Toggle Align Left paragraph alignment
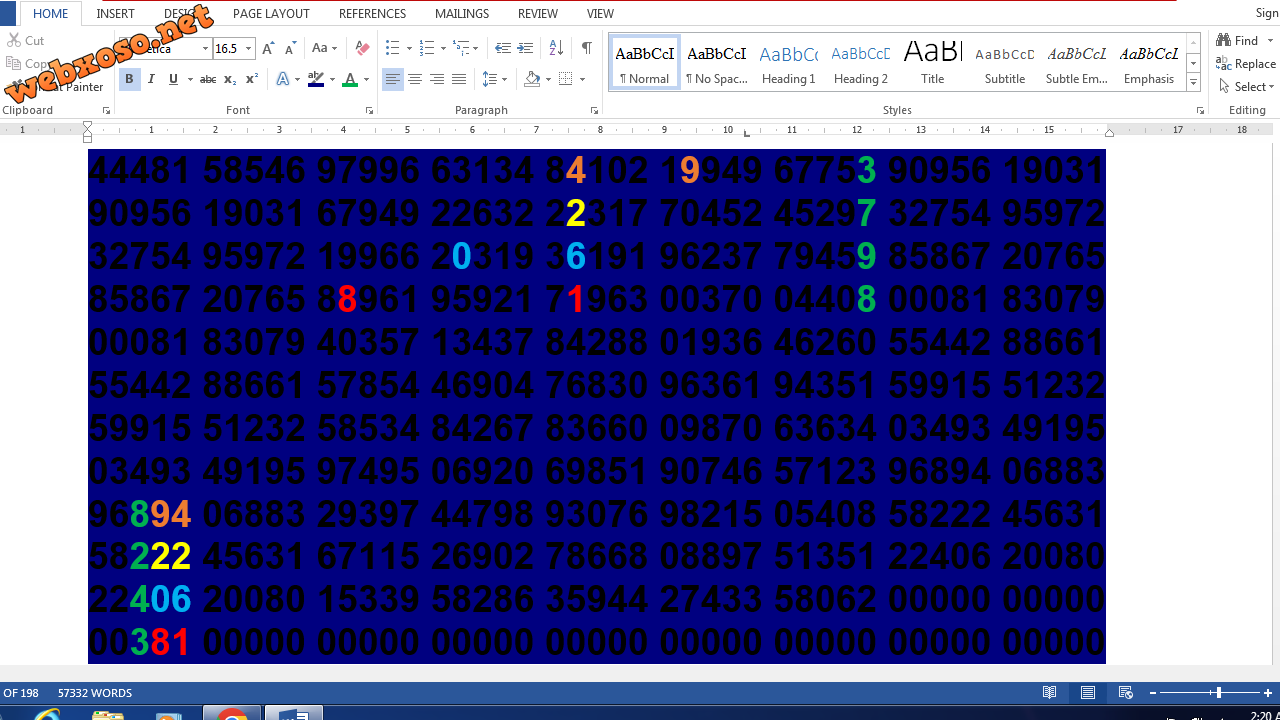 point(393,79)
